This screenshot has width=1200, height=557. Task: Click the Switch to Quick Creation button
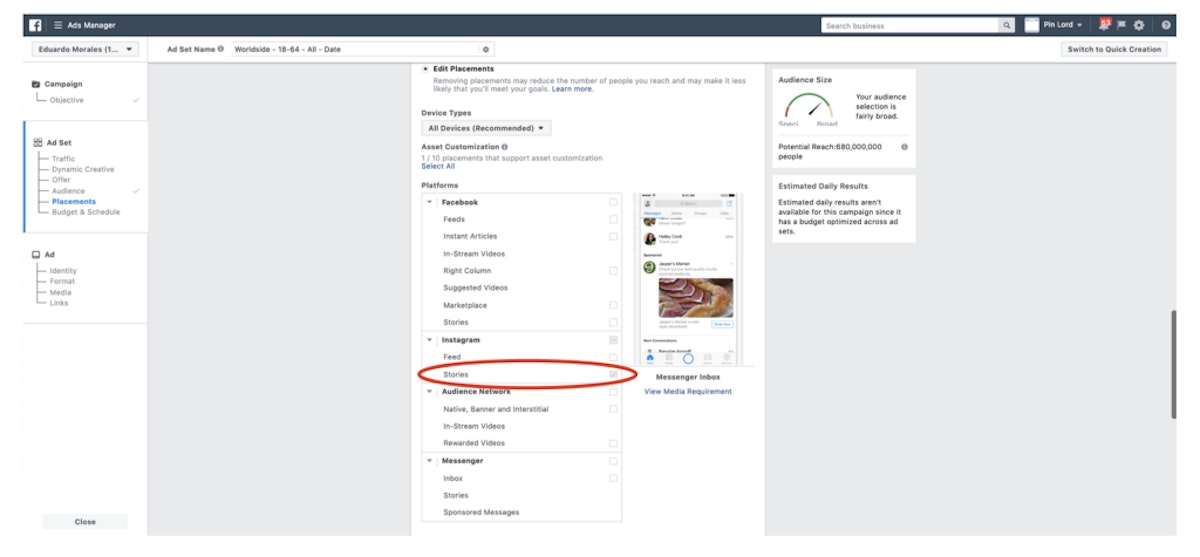coord(1114,49)
